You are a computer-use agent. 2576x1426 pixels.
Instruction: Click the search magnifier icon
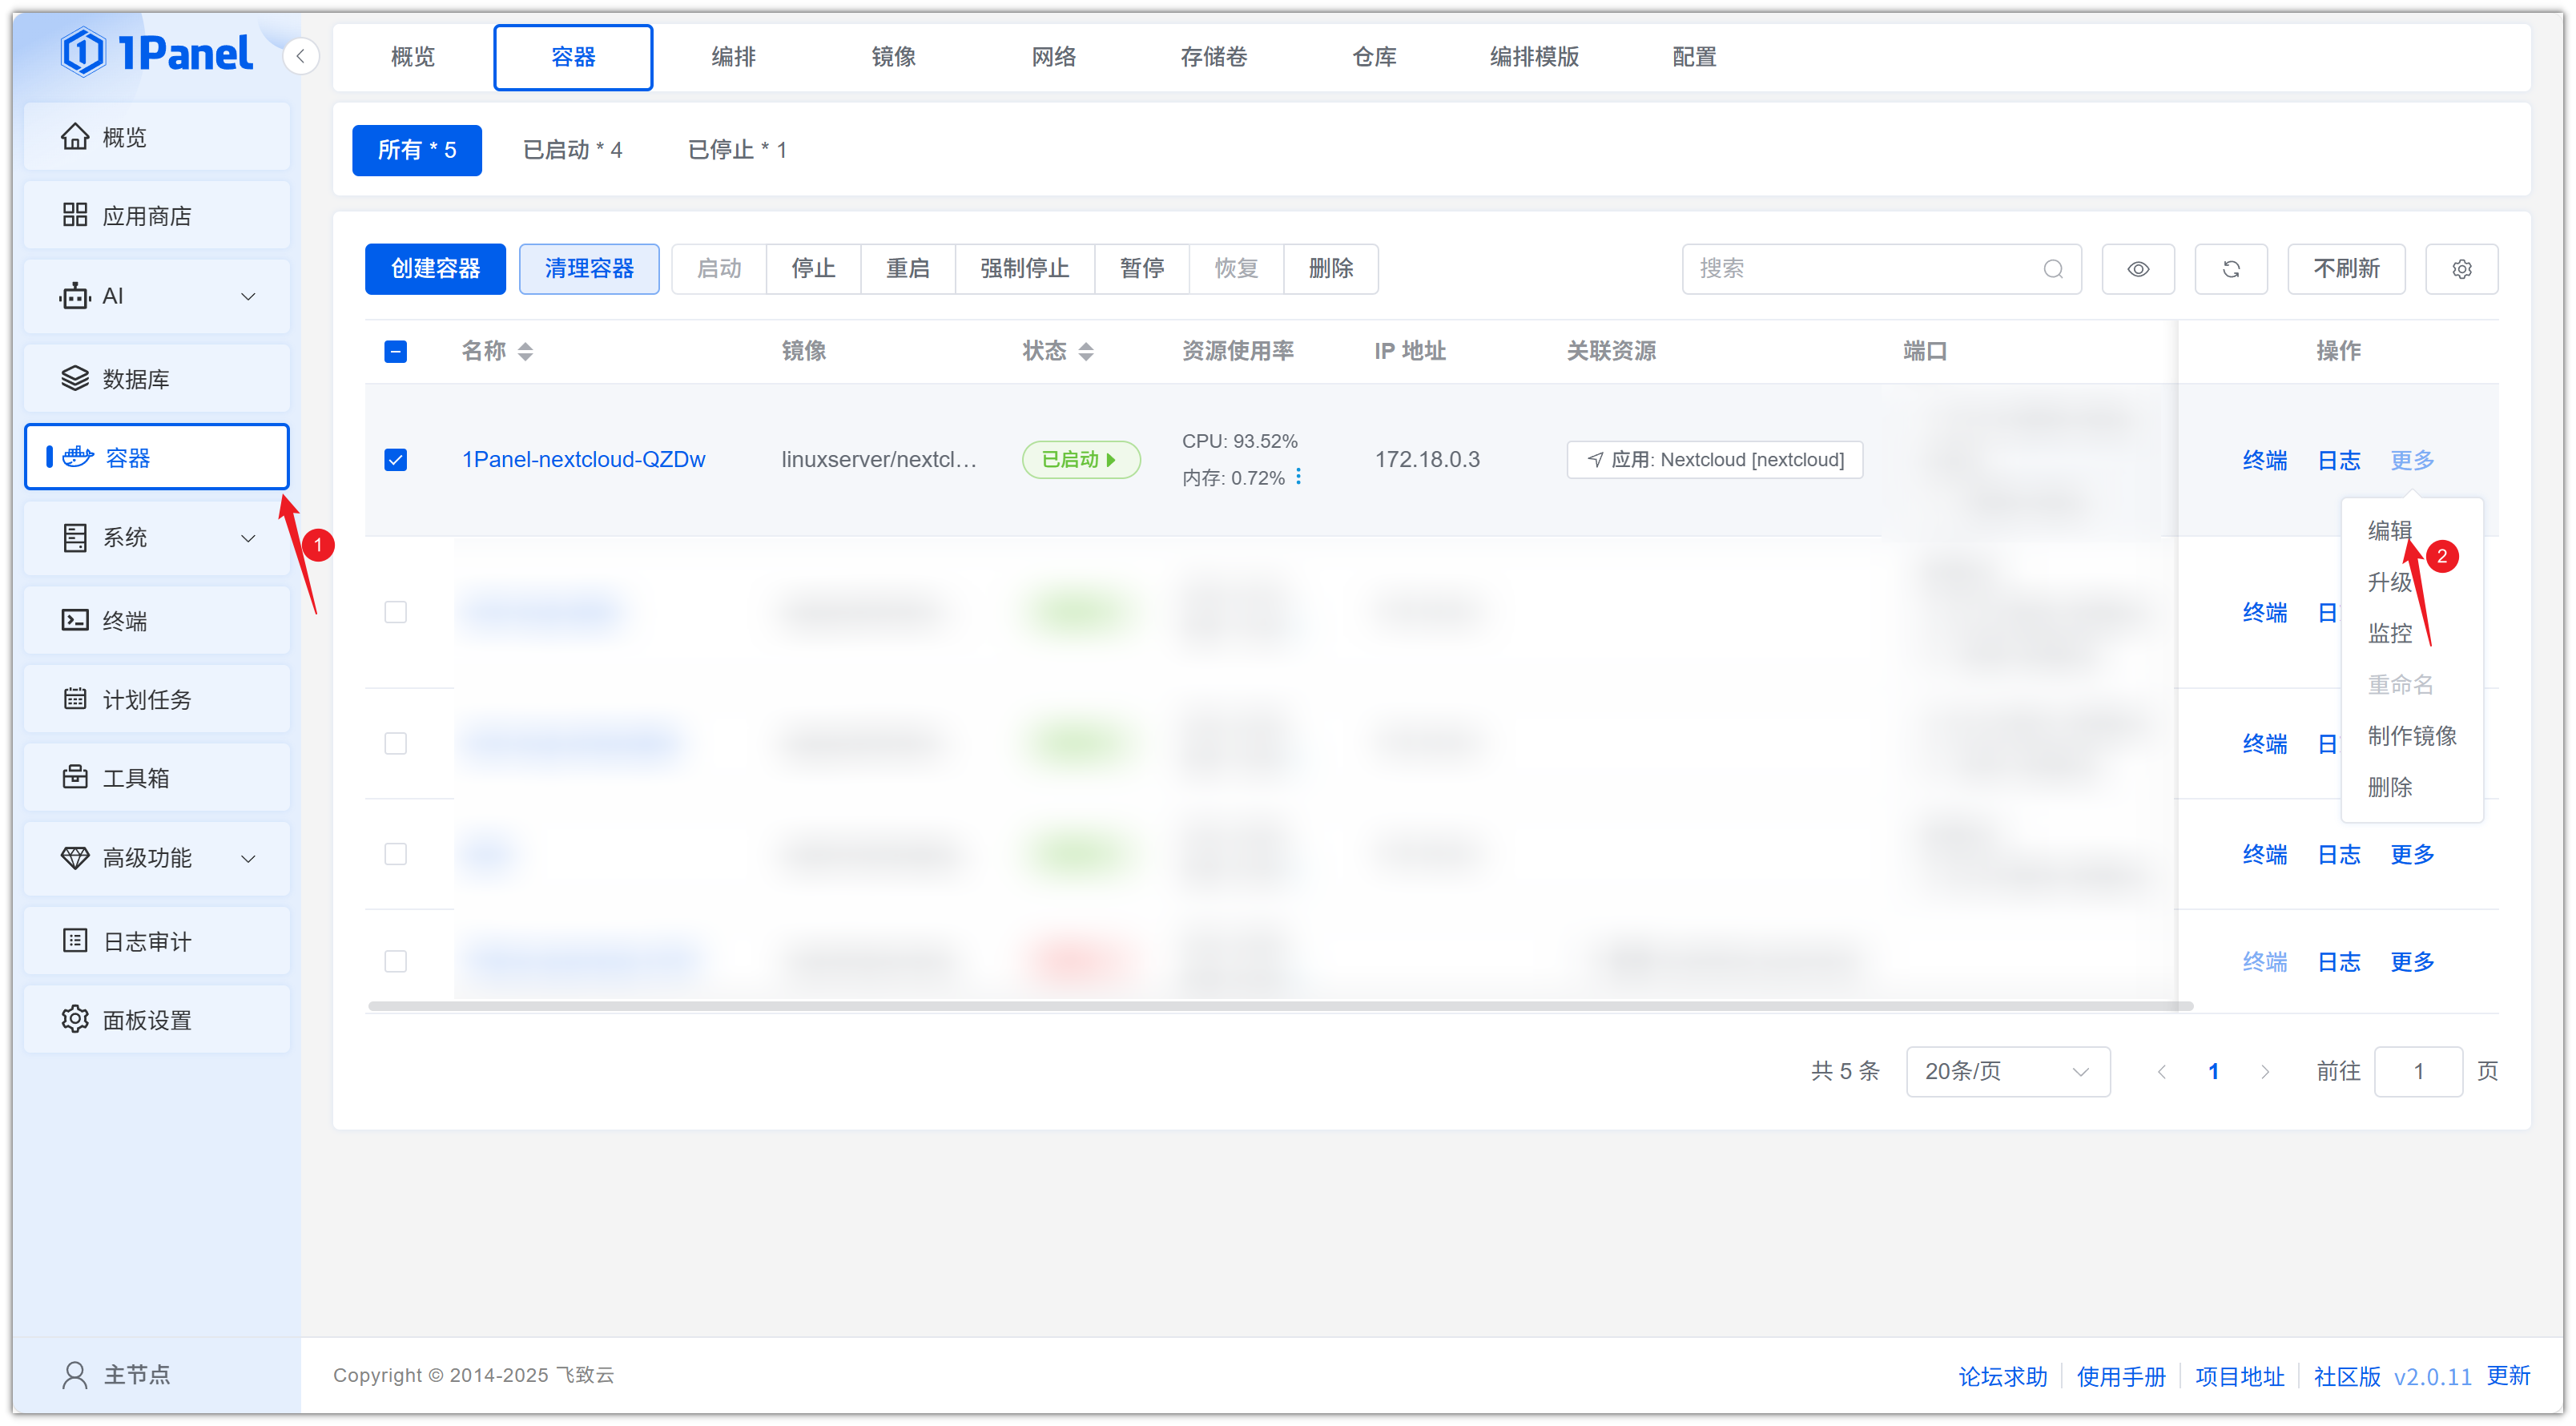click(x=2052, y=269)
